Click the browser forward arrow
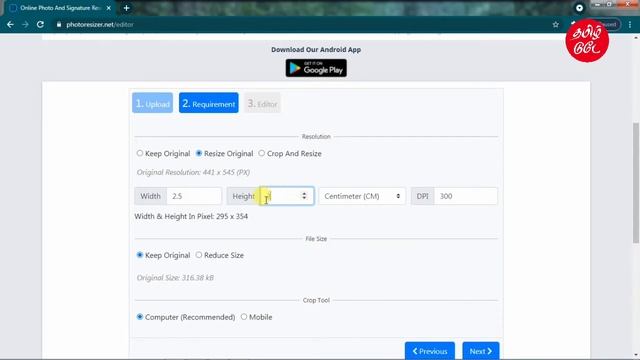Screen dimensions: 640x360 (25, 24)
